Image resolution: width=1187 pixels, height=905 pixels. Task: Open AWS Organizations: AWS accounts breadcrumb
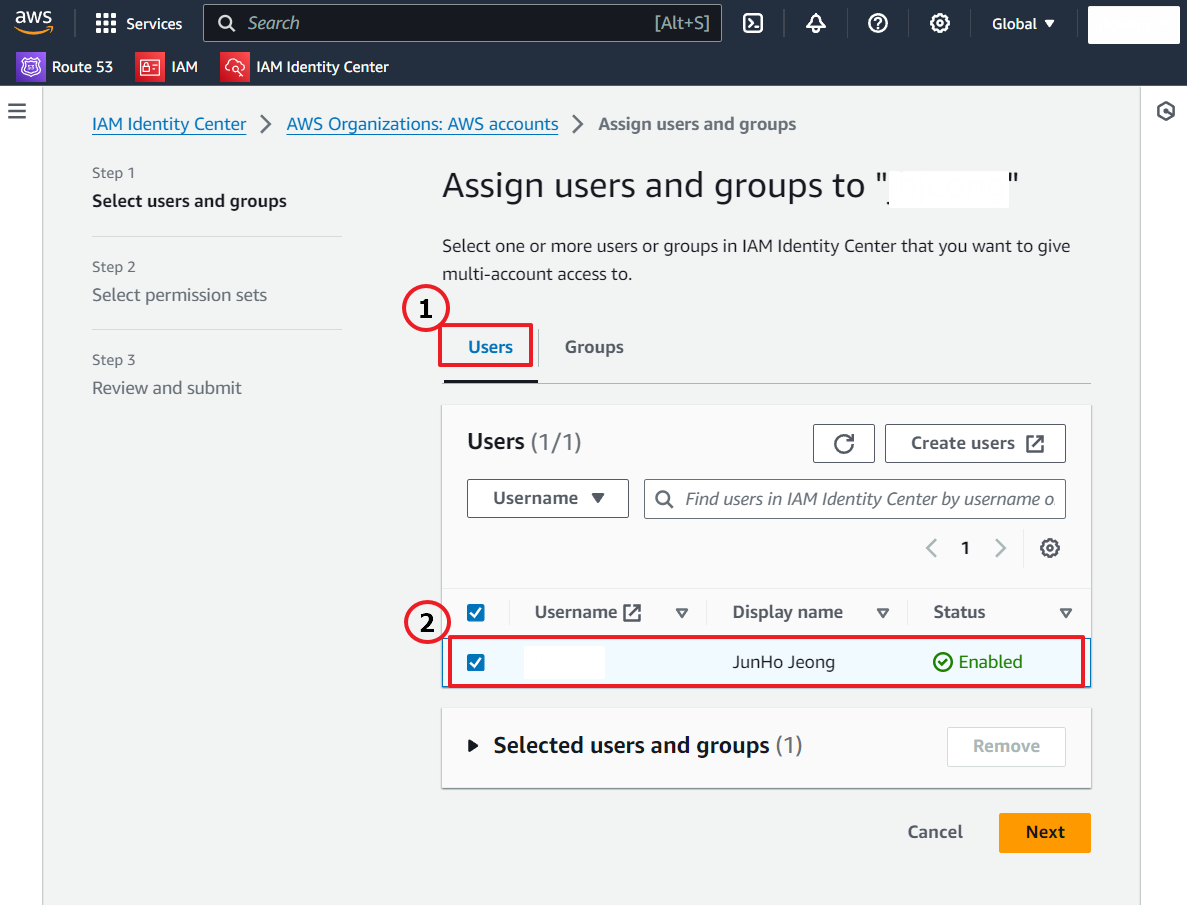422,124
